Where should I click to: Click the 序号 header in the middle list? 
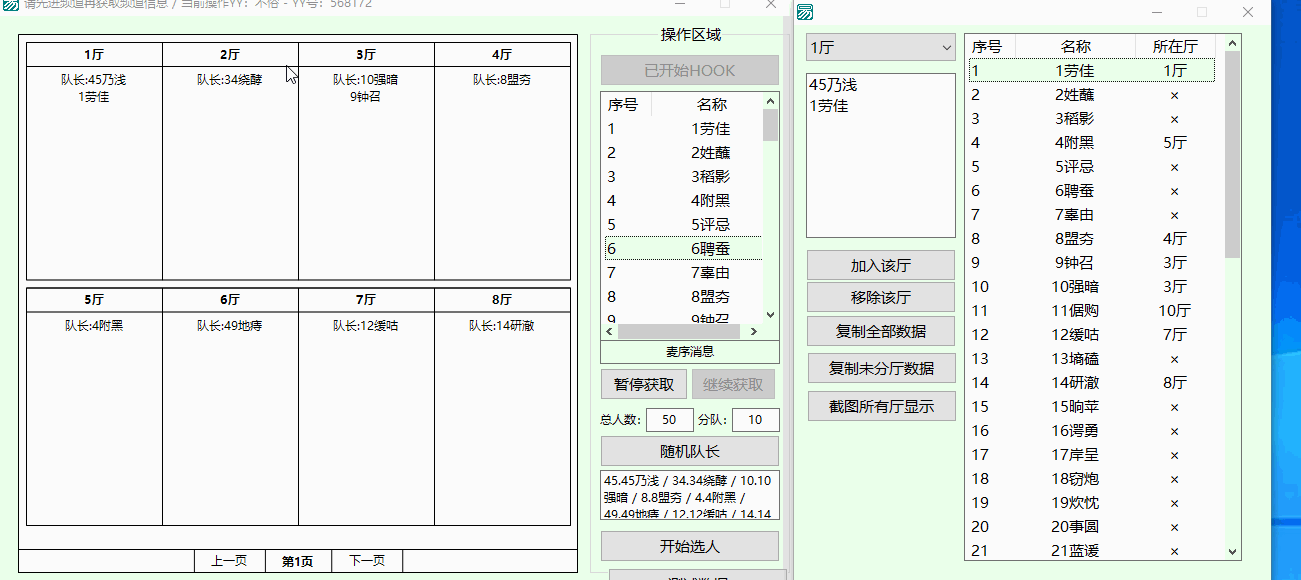[623, 104]
